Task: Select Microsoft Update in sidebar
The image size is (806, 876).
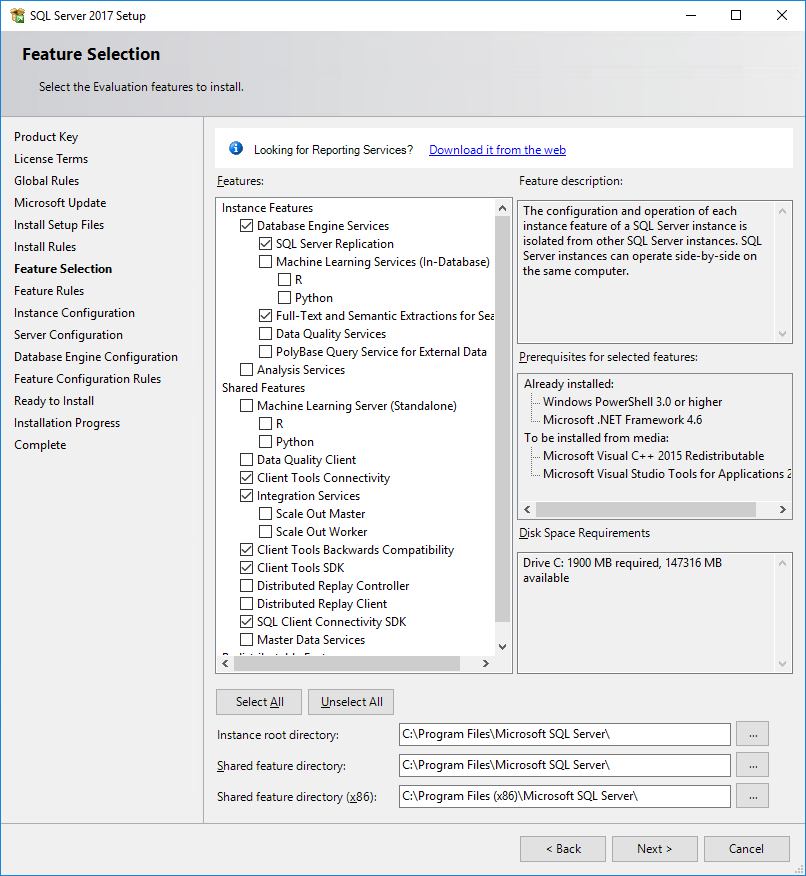Action: tap(60, 203)
